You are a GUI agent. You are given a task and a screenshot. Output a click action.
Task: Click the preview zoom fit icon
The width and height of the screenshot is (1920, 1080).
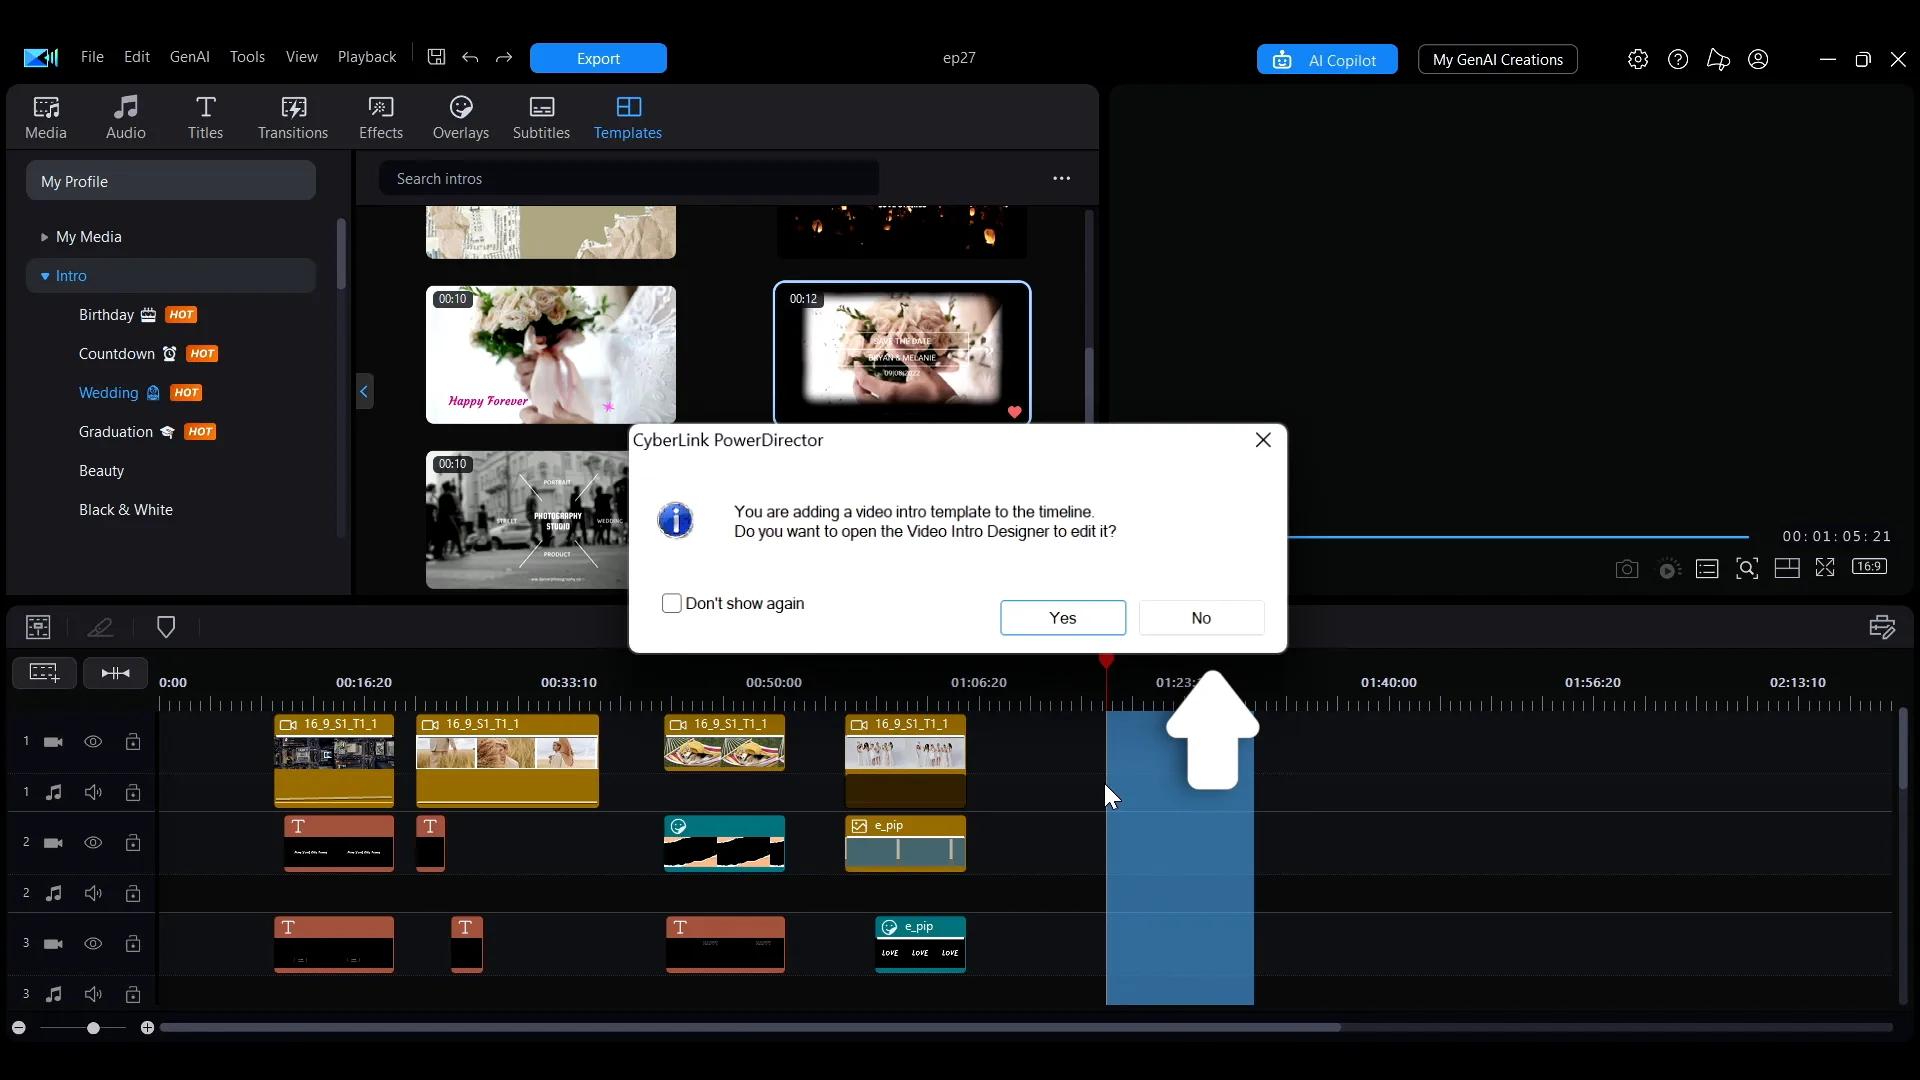coord(1747,569)
